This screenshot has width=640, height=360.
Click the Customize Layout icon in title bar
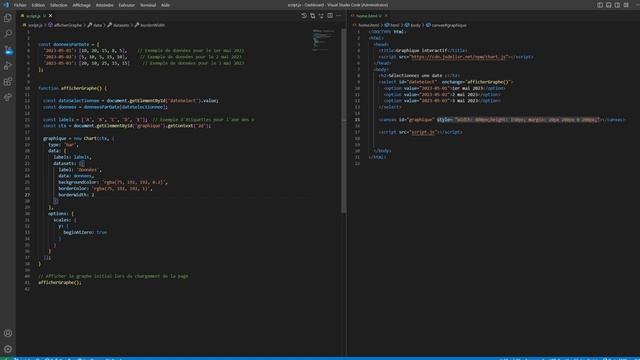[x=626, y=5]
